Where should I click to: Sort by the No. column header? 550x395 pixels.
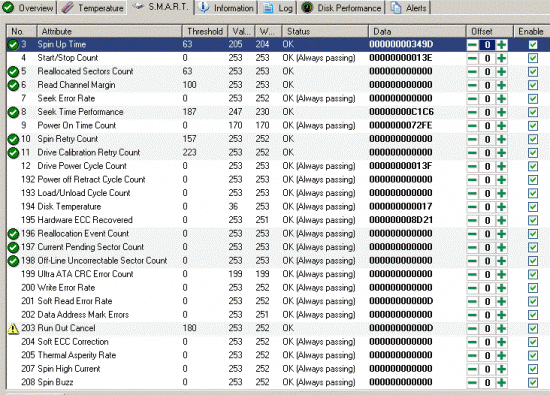pyautogui.click(x=21, y=32)
